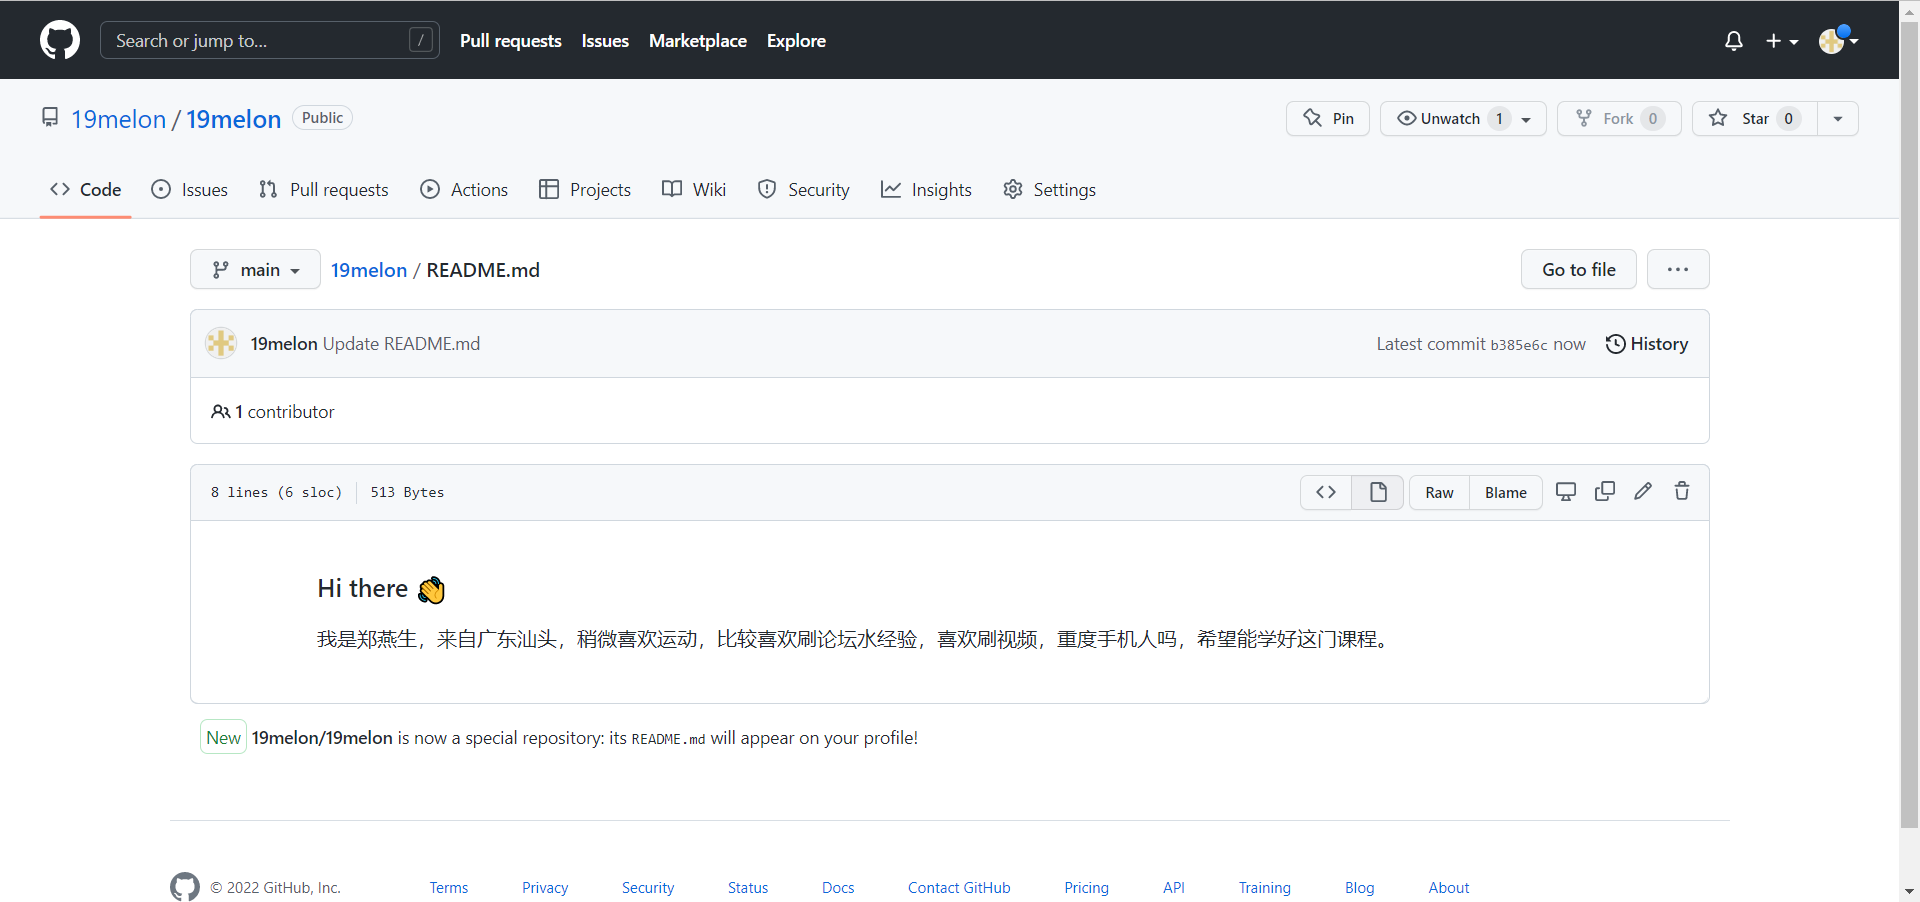Open API footer link
The height and width of the screenshot is (902, 1920).
point(1174,888)
